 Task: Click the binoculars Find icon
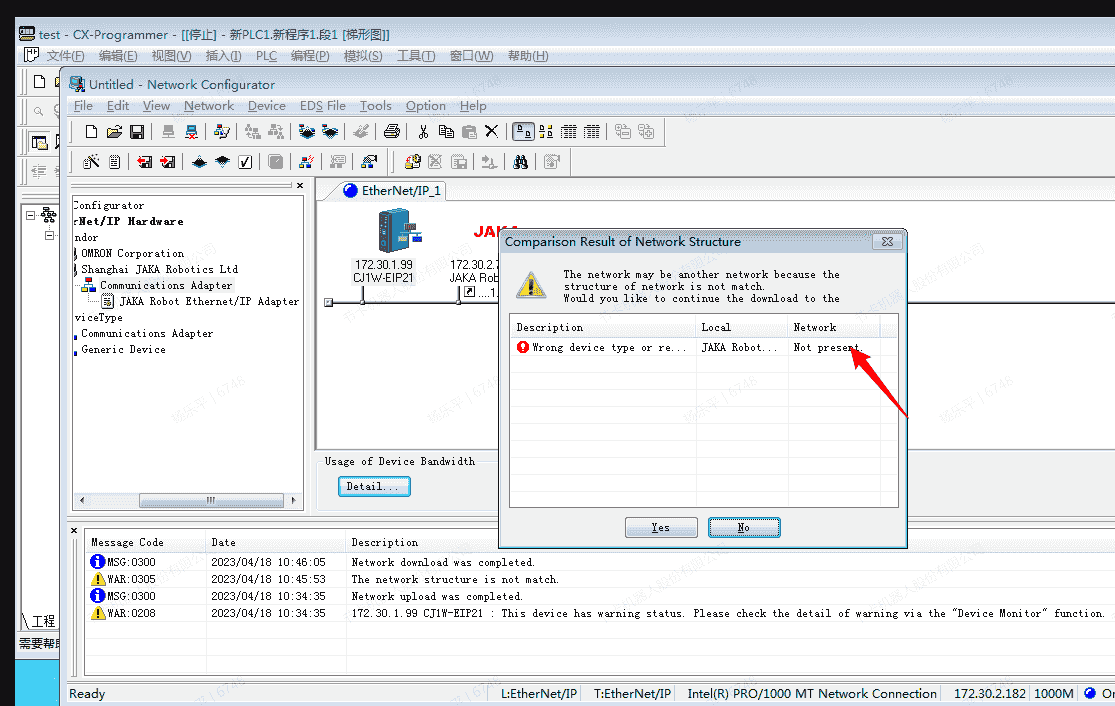pyautogui.click(x=520, y=161)
